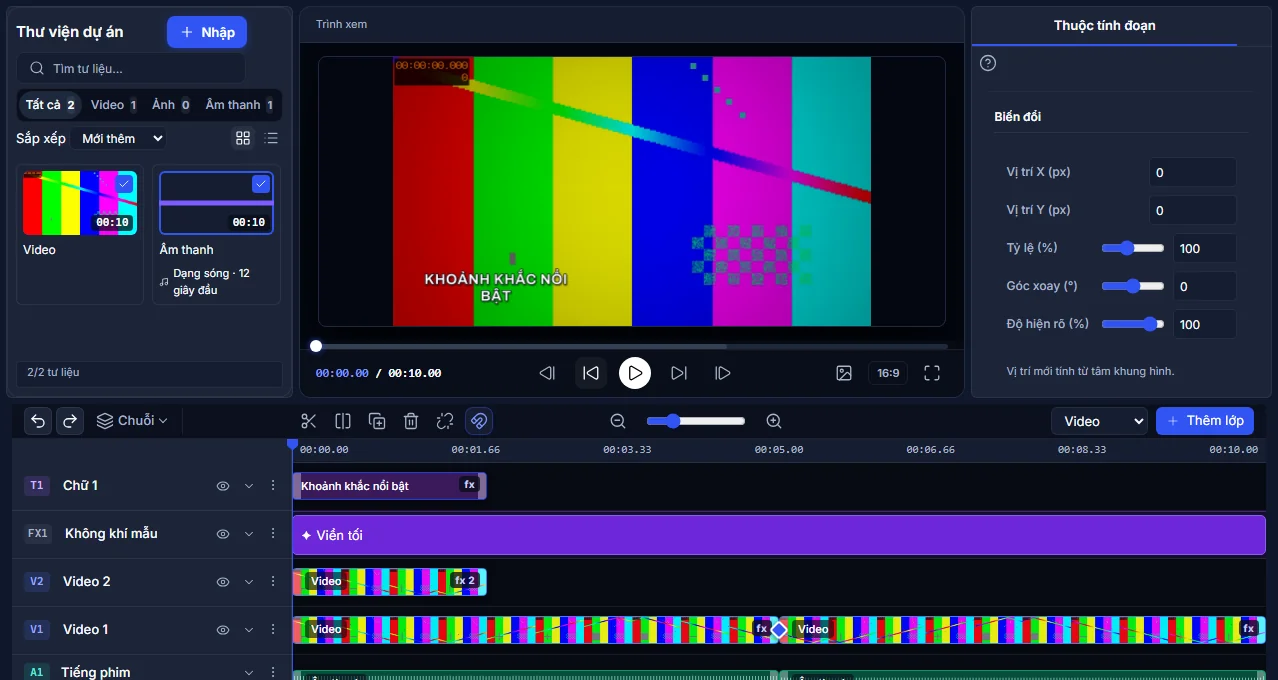Enter fullscreen preview mode
The image size is (1278, 680).
(932, 373)
